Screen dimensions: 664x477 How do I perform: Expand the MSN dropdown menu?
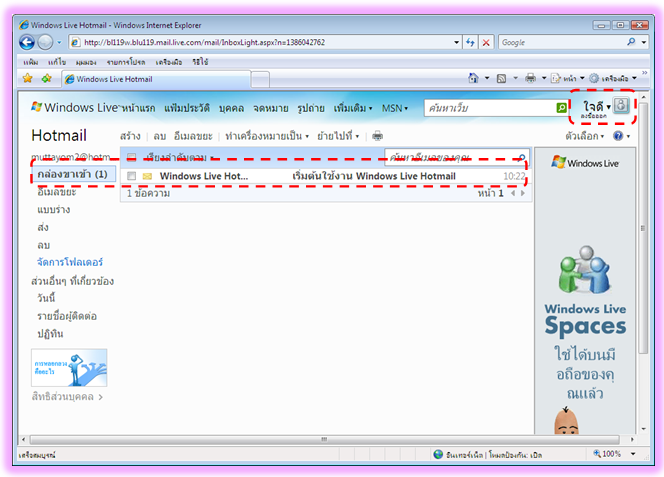[x=395, y=108]
